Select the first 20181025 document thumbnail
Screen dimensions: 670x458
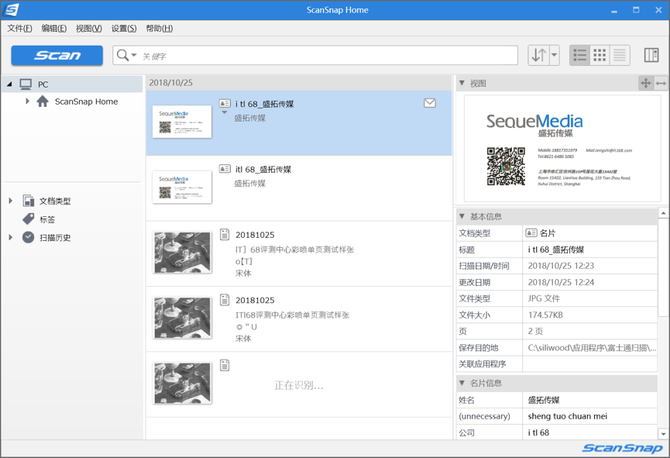pyautogui.click(x=181, y=253)
